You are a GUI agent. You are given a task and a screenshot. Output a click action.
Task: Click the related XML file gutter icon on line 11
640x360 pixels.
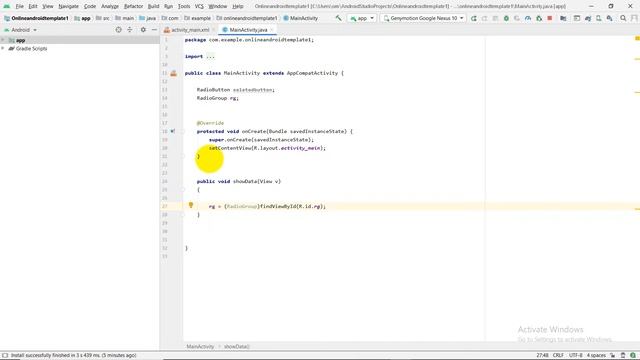pos(173,73)
